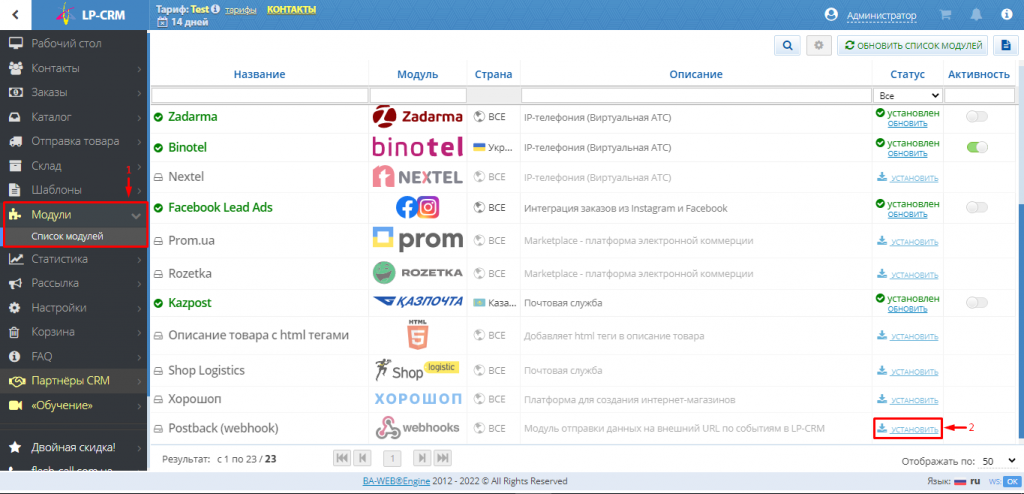
Task: Click the Prom module logo
Action: [417, 240]
